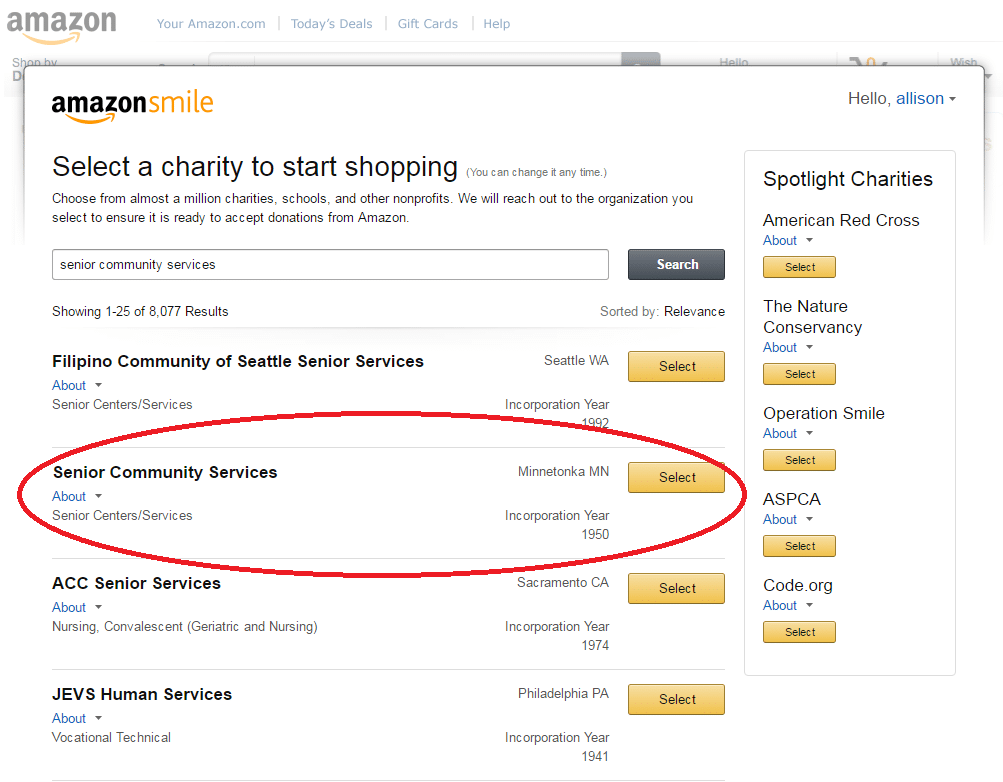This screenshot has height=782, width=1003.
Task: Select the ASPCA spotlight charity
Action: click(x=799, y=547)
